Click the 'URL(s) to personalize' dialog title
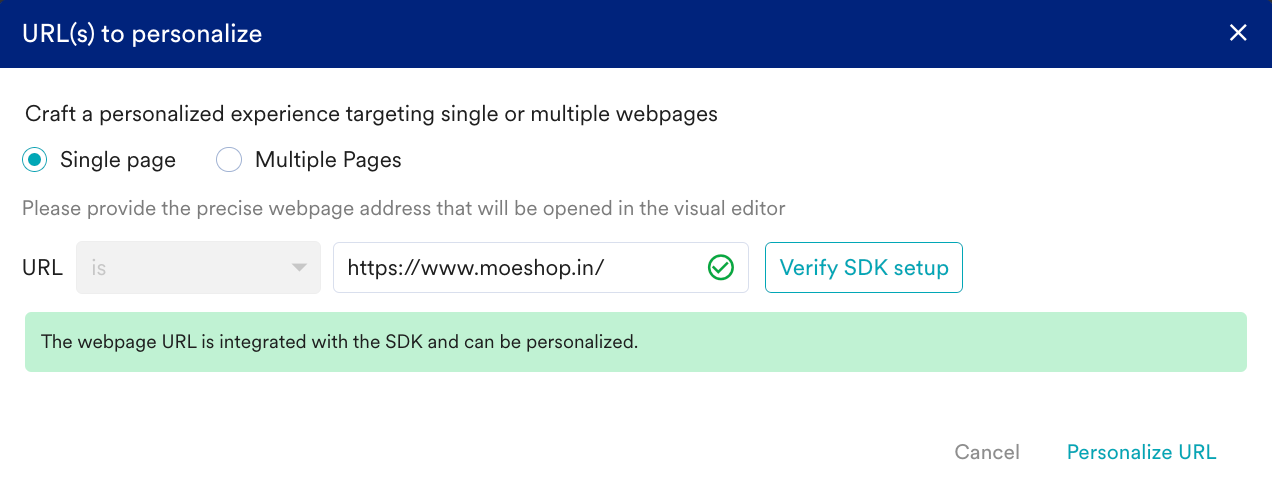The height and width of the screenshot is (488, 1272). coord(142,34)
